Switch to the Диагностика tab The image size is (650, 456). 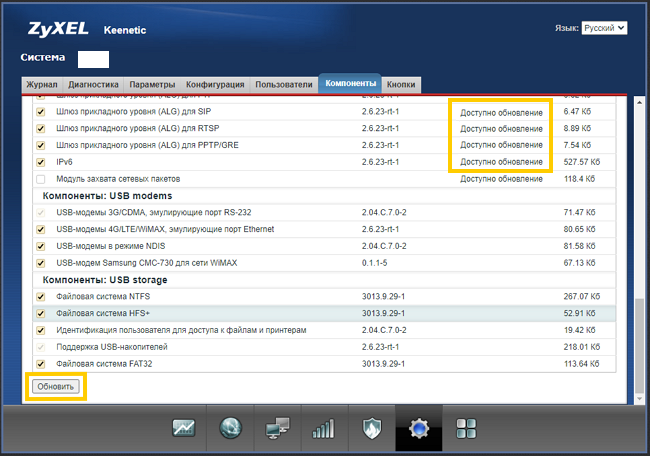point(93,85)
